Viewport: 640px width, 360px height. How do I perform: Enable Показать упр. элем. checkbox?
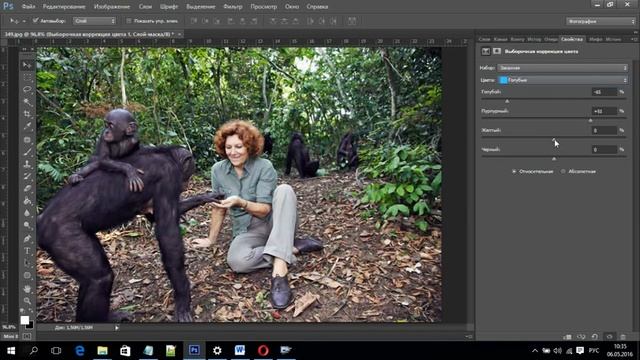129,21
